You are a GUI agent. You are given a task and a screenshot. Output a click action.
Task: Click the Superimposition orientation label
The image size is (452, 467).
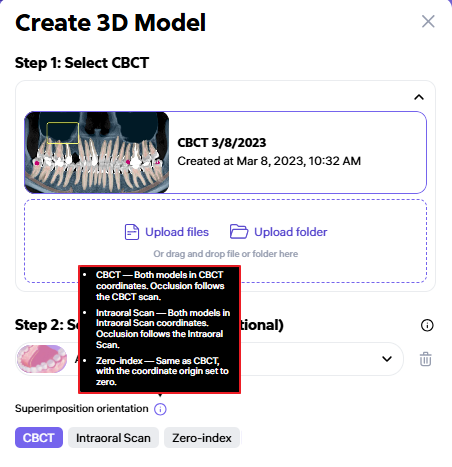(82, 409)
